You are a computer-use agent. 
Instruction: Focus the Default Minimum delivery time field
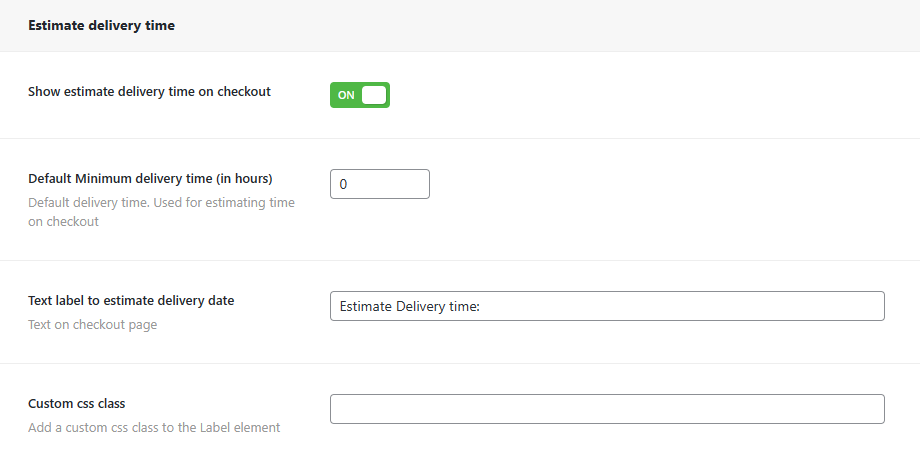[x=379, y=184]
